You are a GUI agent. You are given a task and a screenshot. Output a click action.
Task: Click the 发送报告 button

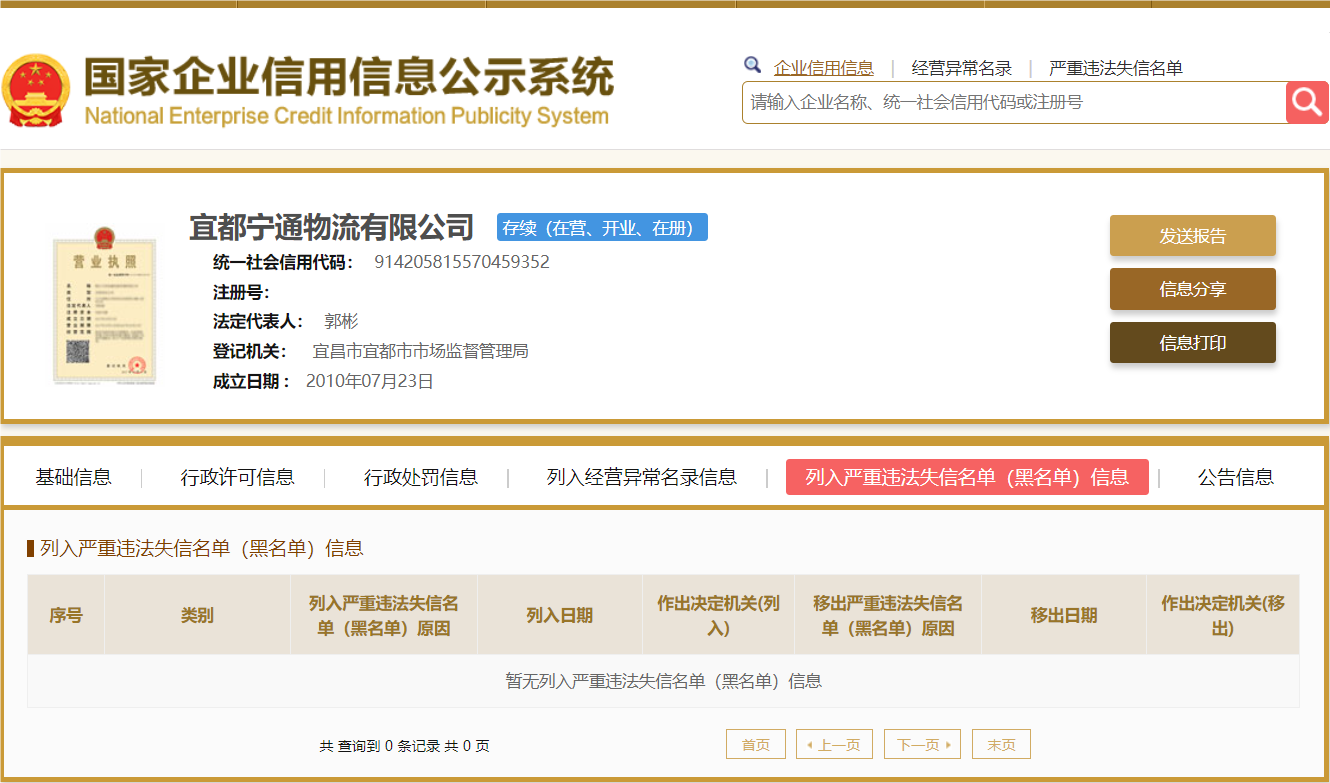point(1193,236)
